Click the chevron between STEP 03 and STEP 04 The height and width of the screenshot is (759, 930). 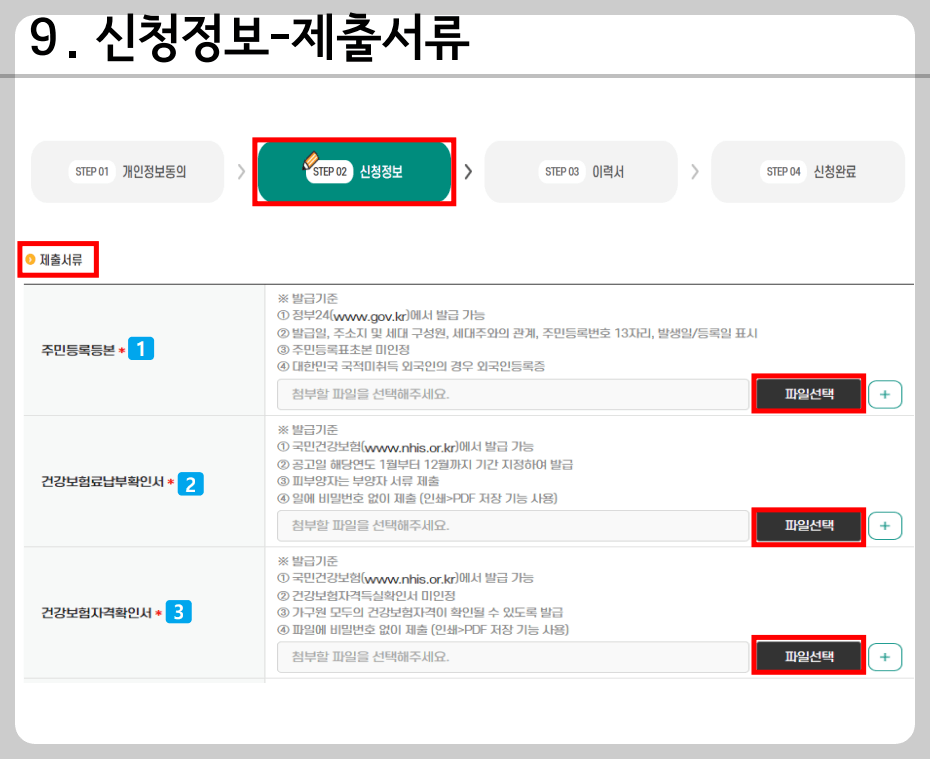click(694, 170)
